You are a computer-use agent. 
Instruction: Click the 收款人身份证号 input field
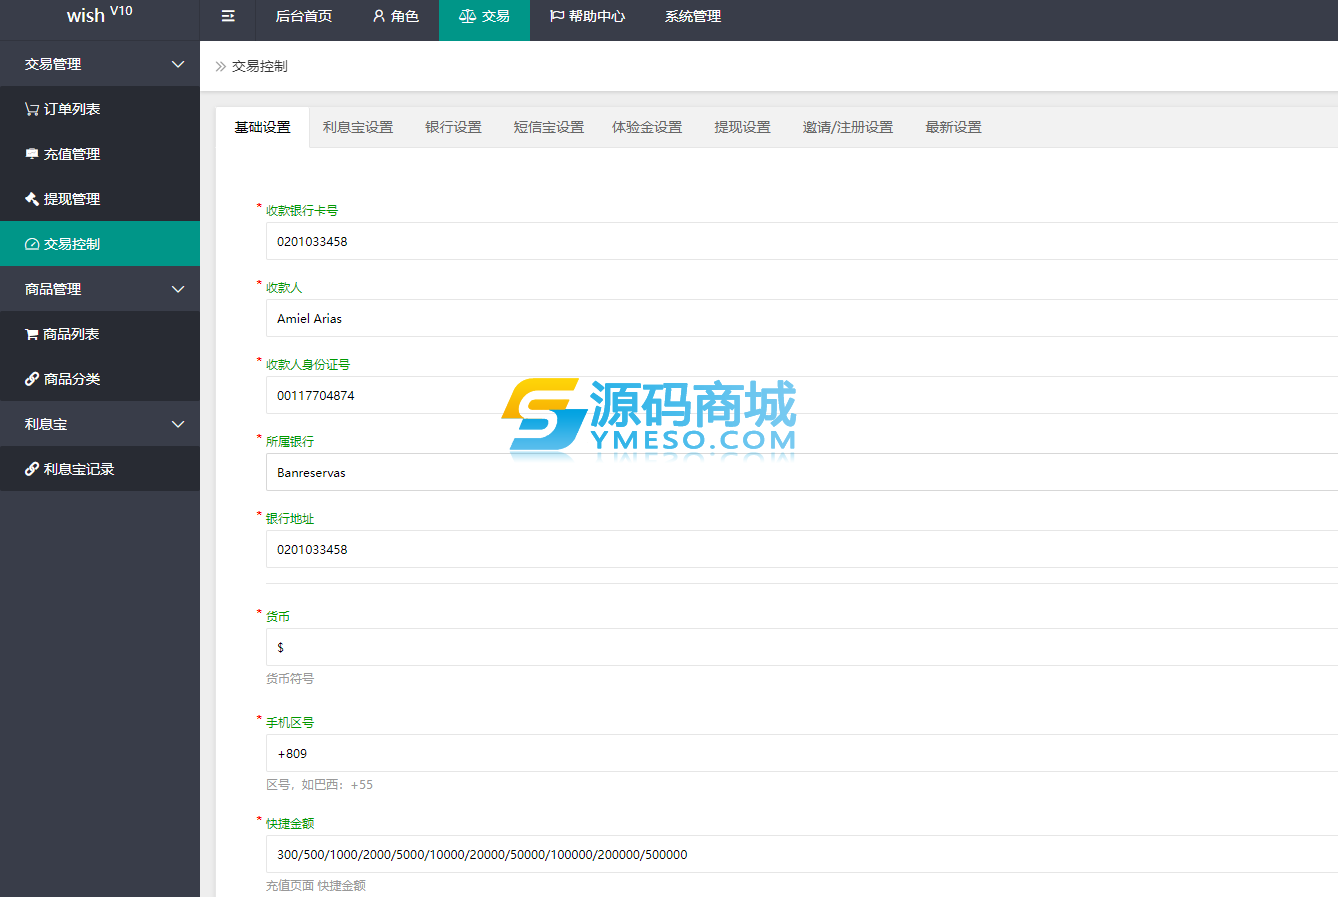(802, 395)
